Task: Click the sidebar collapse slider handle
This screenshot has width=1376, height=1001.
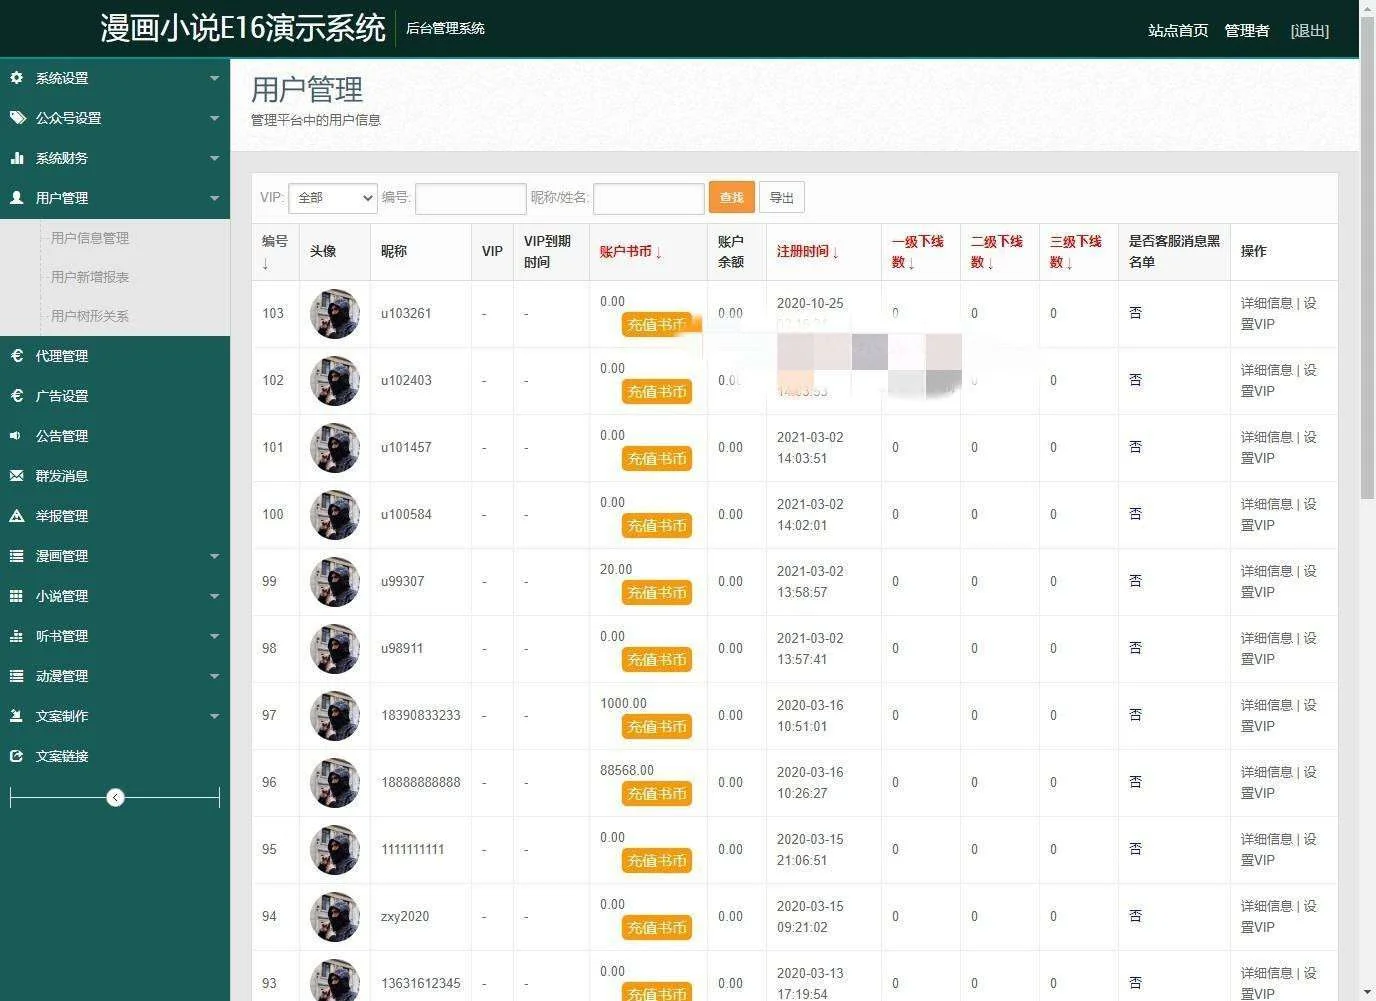Action: pyautogui.click(x=115, y=797)
